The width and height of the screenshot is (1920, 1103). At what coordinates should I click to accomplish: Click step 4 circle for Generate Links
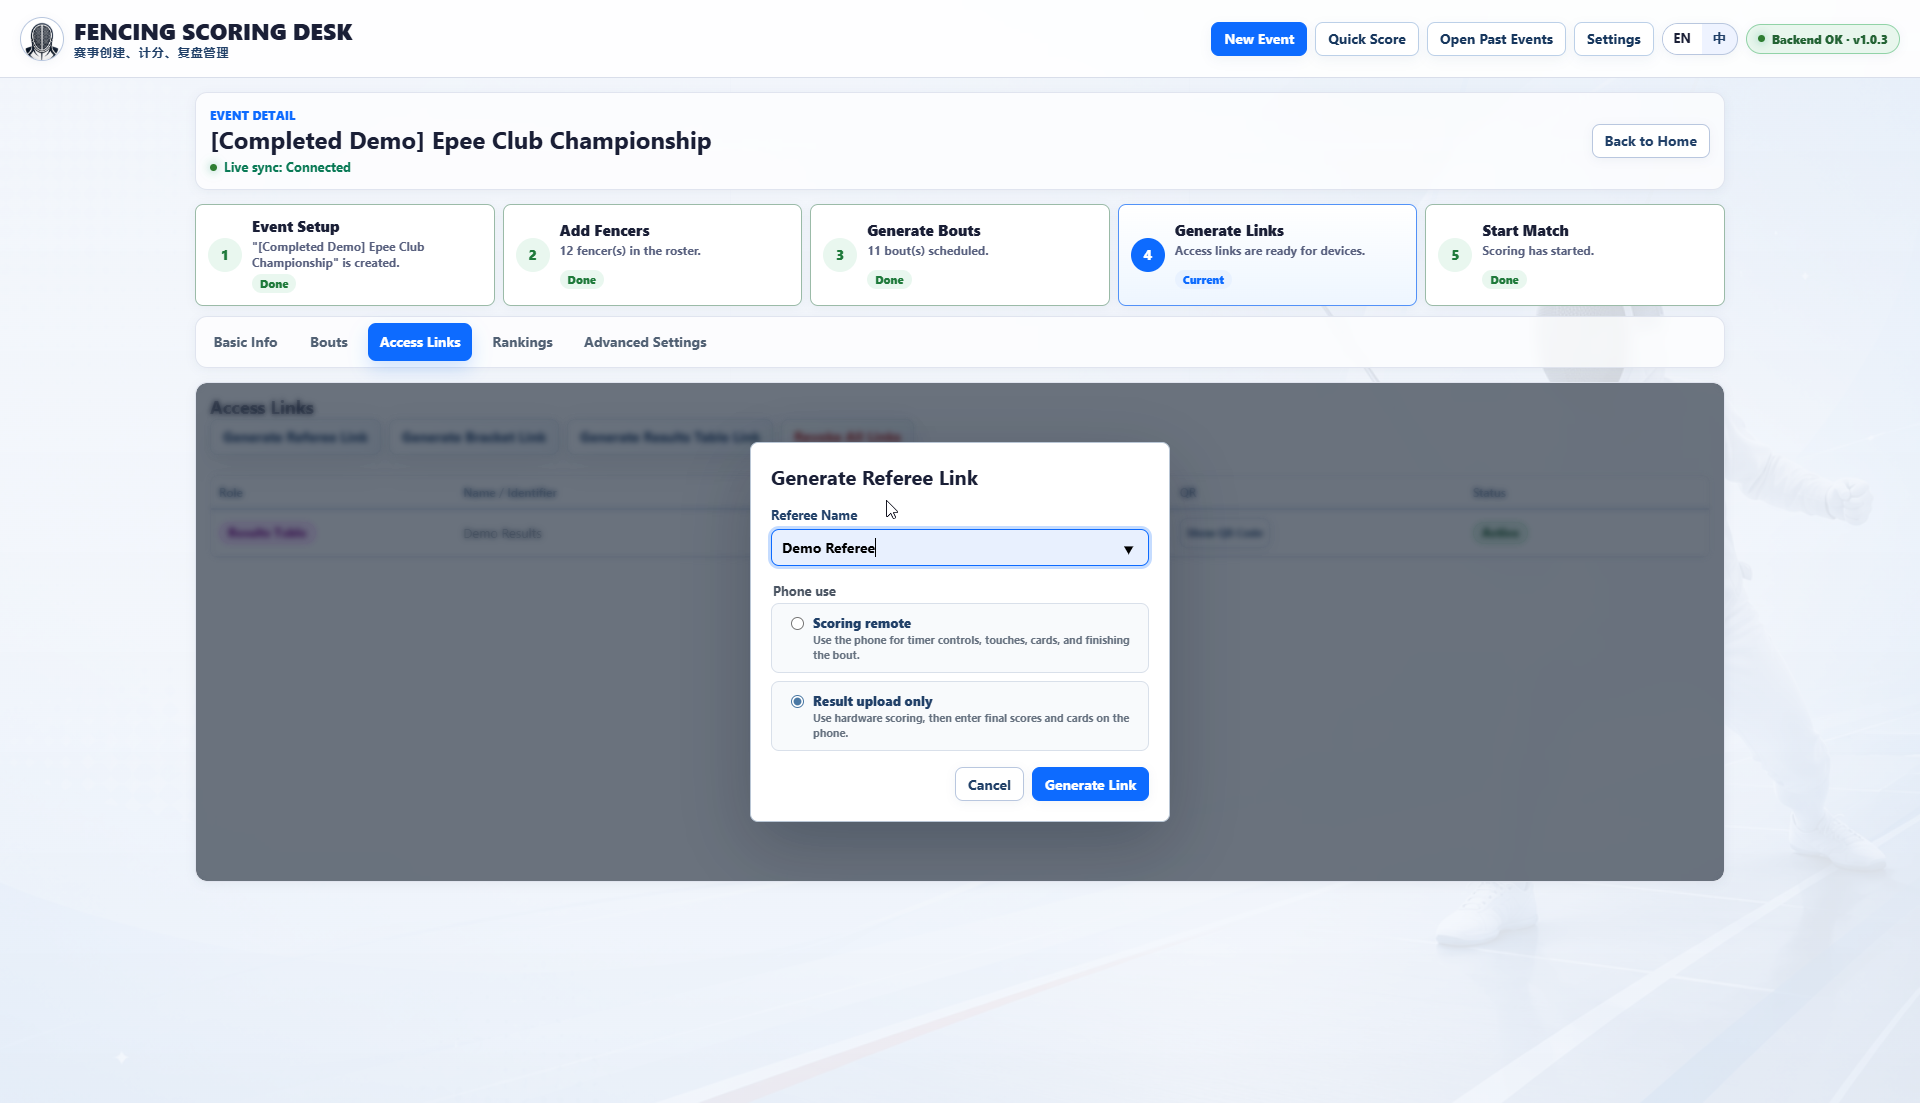(x=1147, y=255)
